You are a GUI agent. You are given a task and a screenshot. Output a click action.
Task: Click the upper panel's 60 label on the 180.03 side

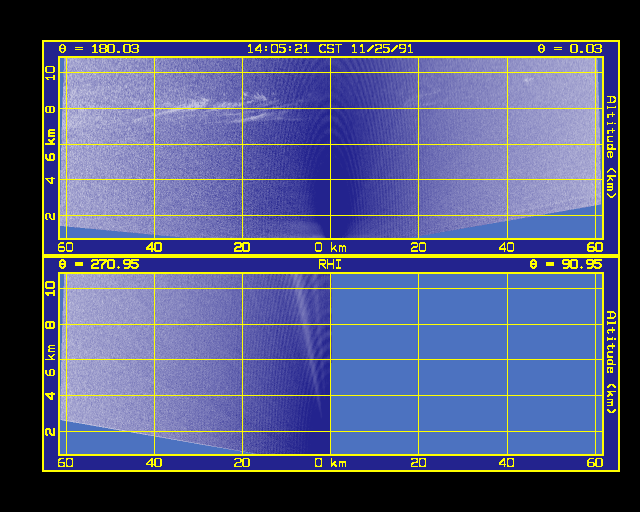click(65, 247)
